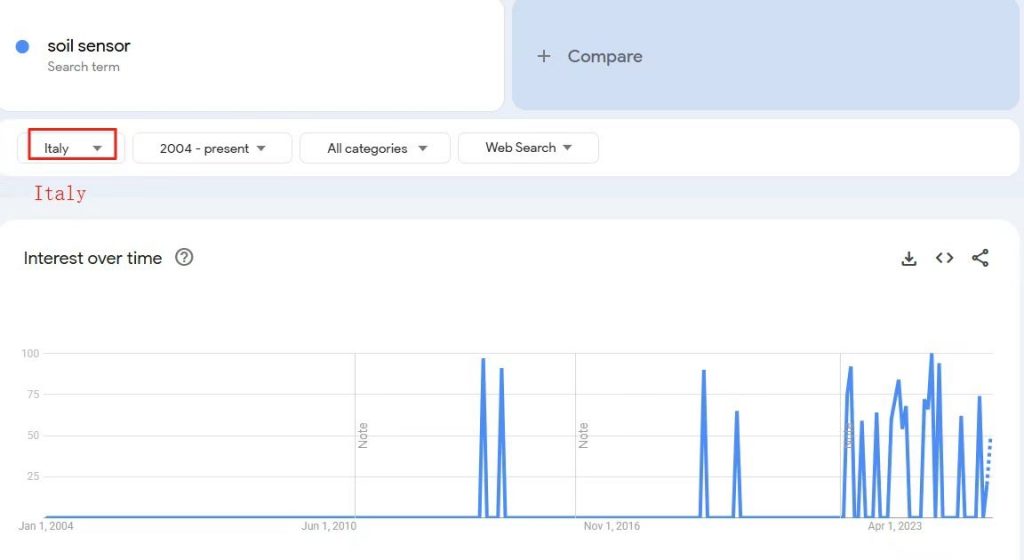This screenshot has width=1024, height=560.
Task: Click the Interest over time heading
Action: tap(93, 258)
